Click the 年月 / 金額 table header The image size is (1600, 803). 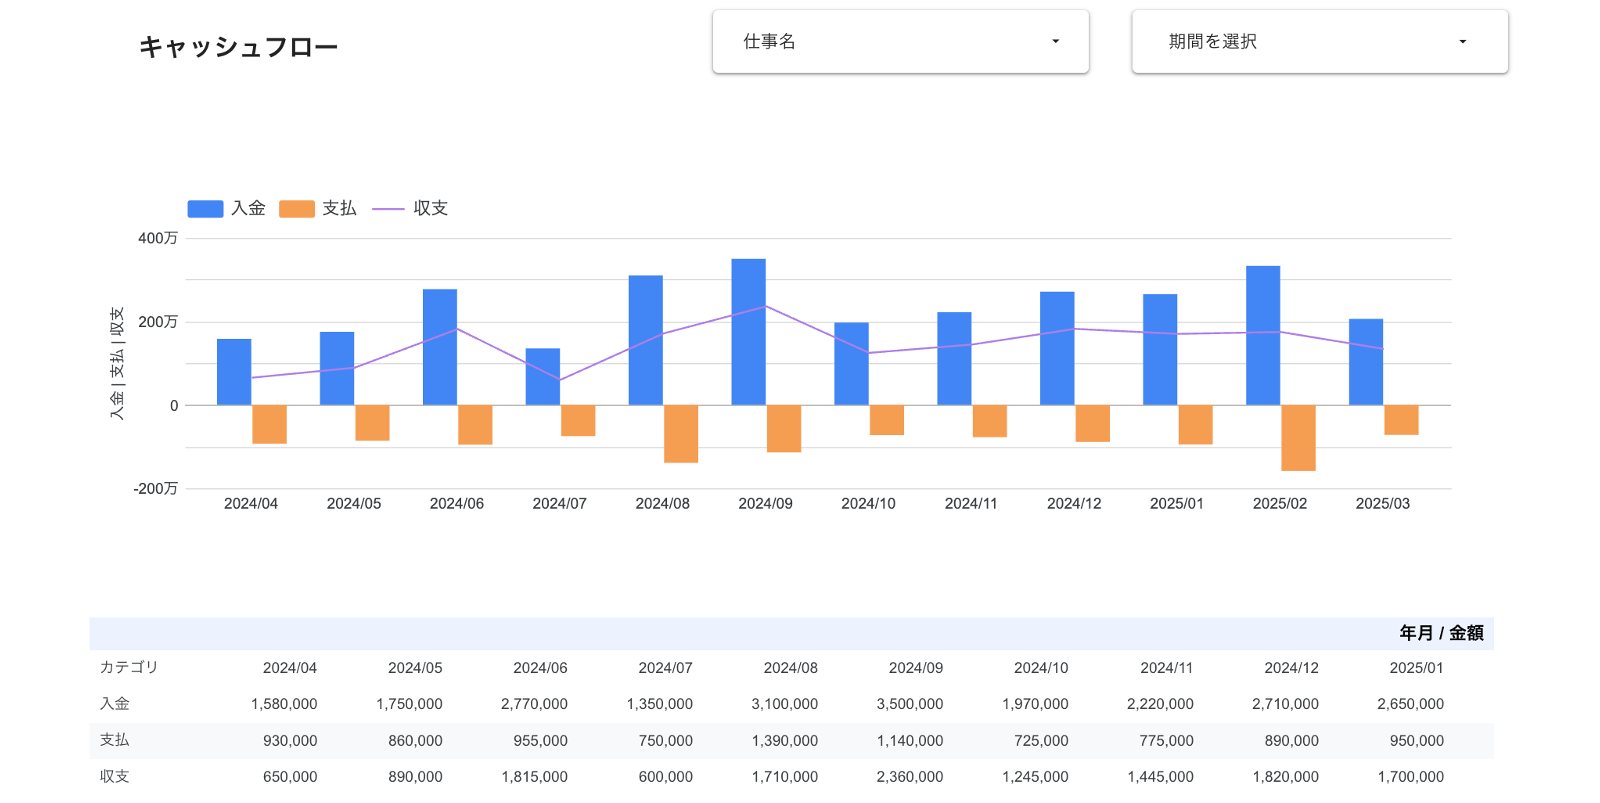[1440, 633]
